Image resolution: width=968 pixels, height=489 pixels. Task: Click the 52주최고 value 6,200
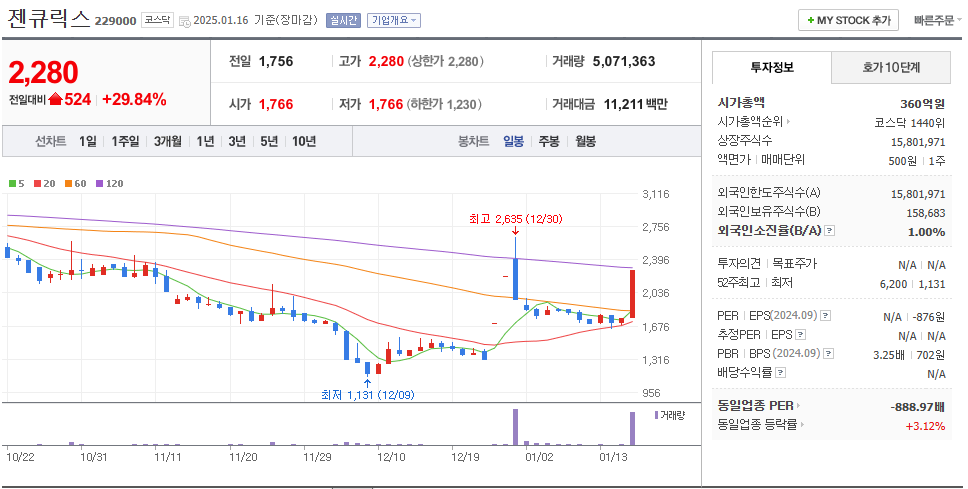(x=893, y=284)
